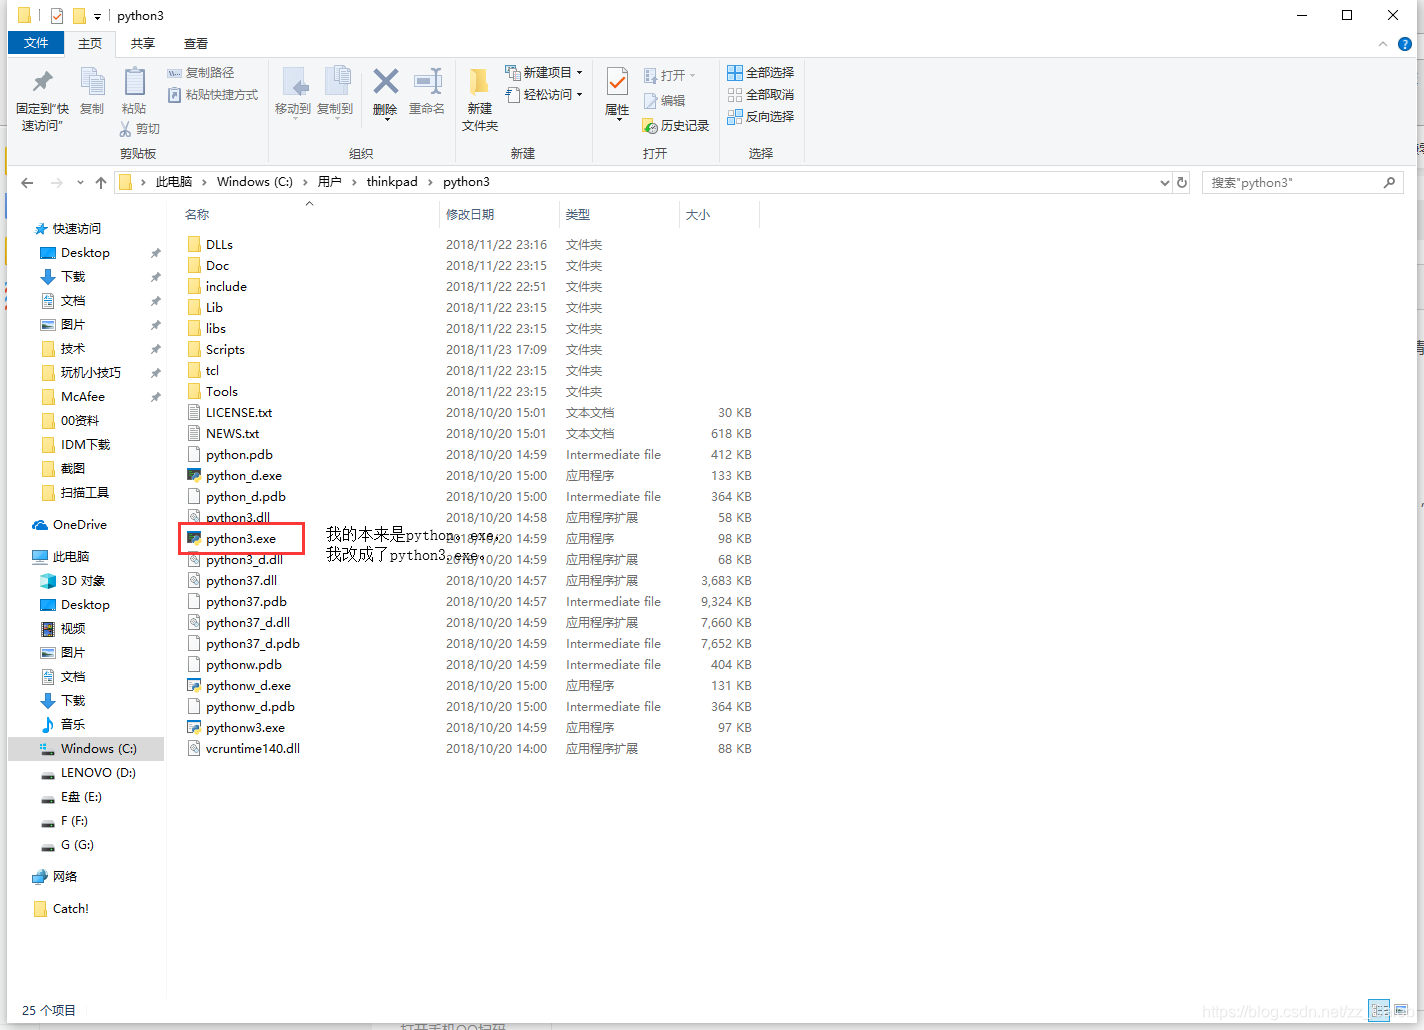Click Paste shortcut (粘贴快捷方式)

tap(213, 95)
